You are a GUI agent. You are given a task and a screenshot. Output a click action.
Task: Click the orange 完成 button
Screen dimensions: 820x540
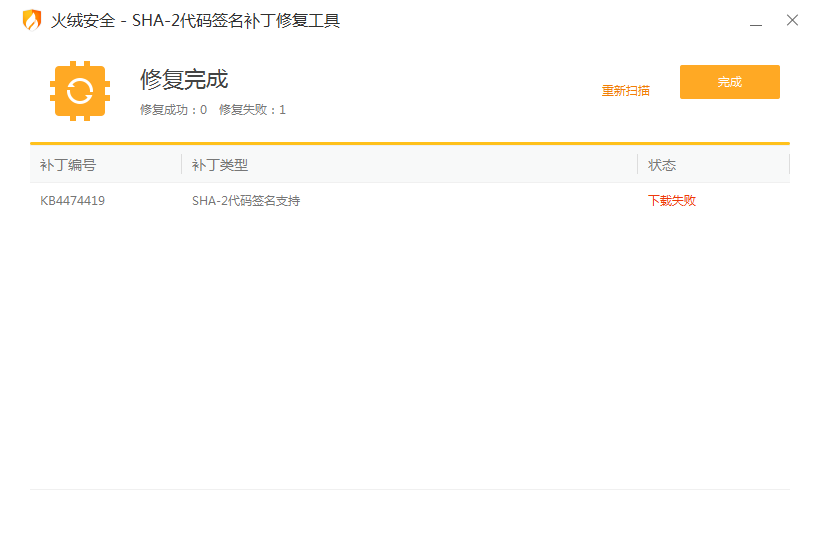pyautogui.click(x=730, y=82)
